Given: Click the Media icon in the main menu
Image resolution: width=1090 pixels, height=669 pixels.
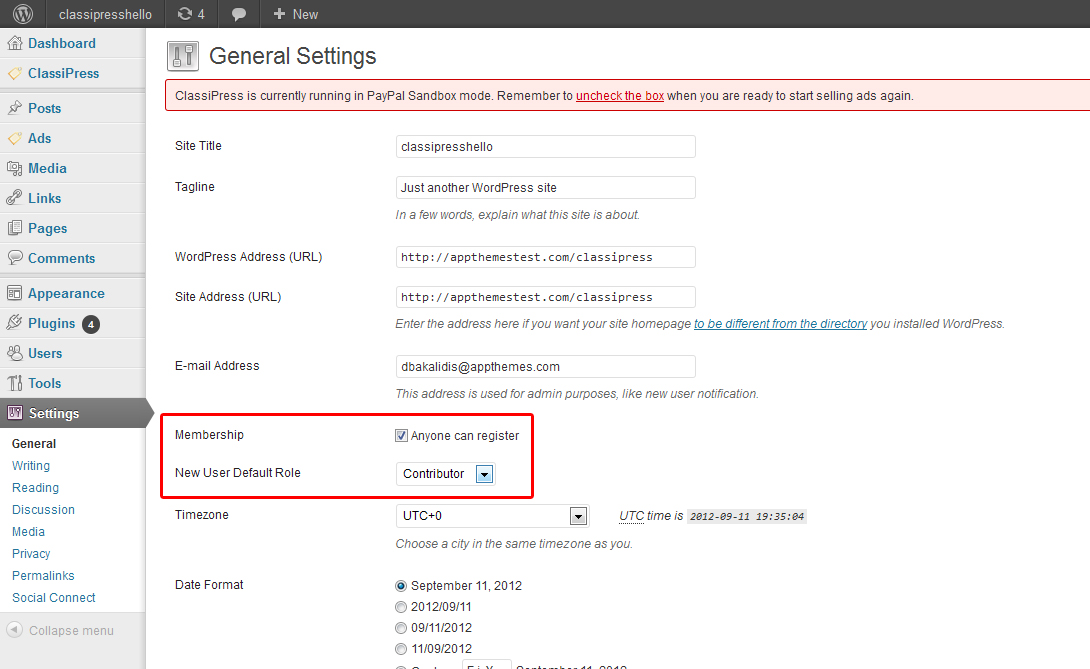Looking at the screenshot, I should point(15,168).
